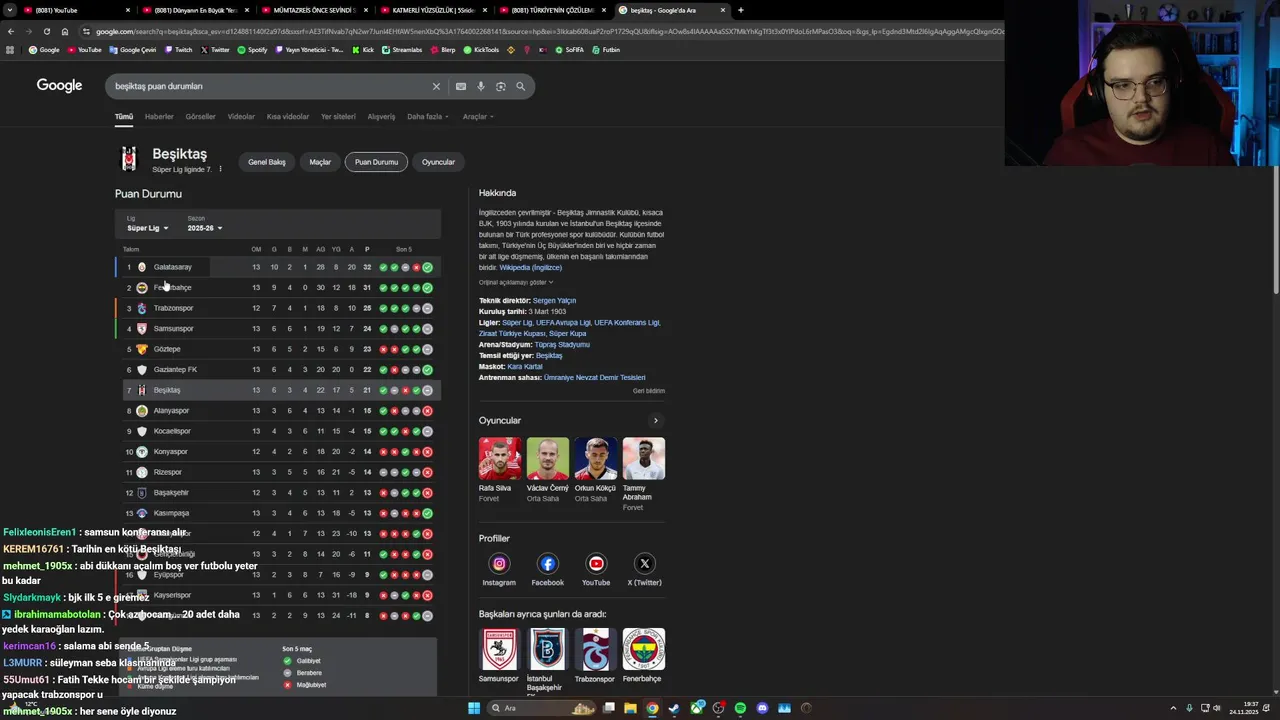1280x720 pixels.
Task: Open the YouTube profile icon
Action: coord(596,564)
